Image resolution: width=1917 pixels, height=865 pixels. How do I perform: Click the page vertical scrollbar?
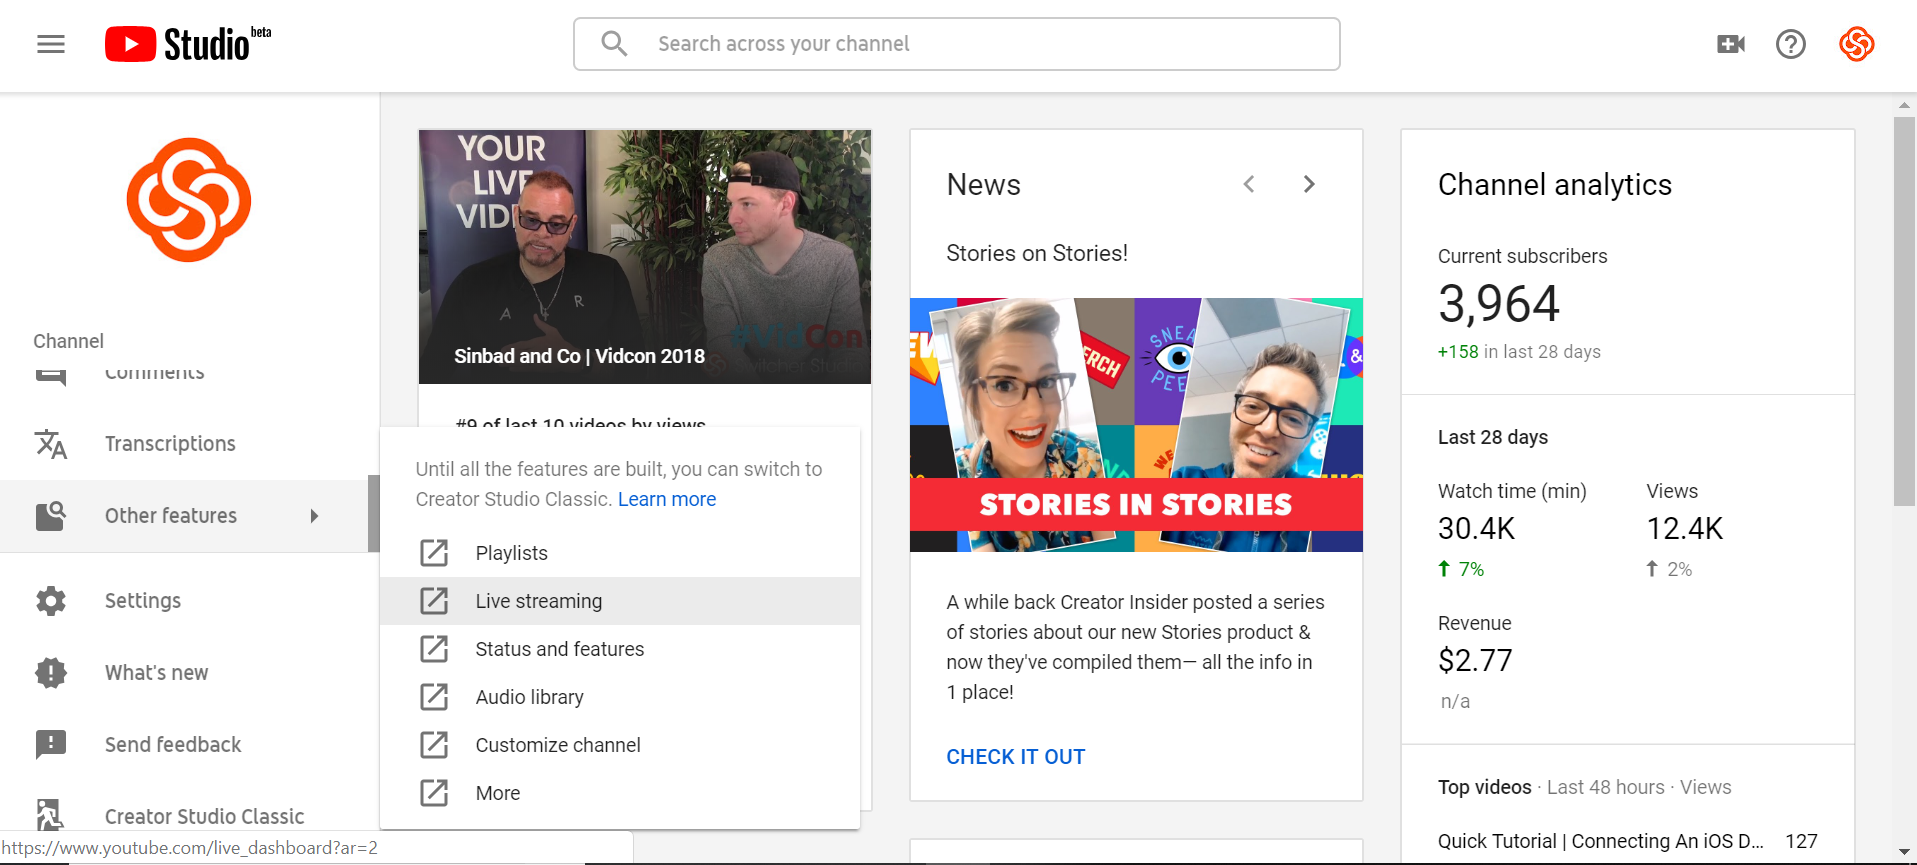click(x=1904, y=310)
